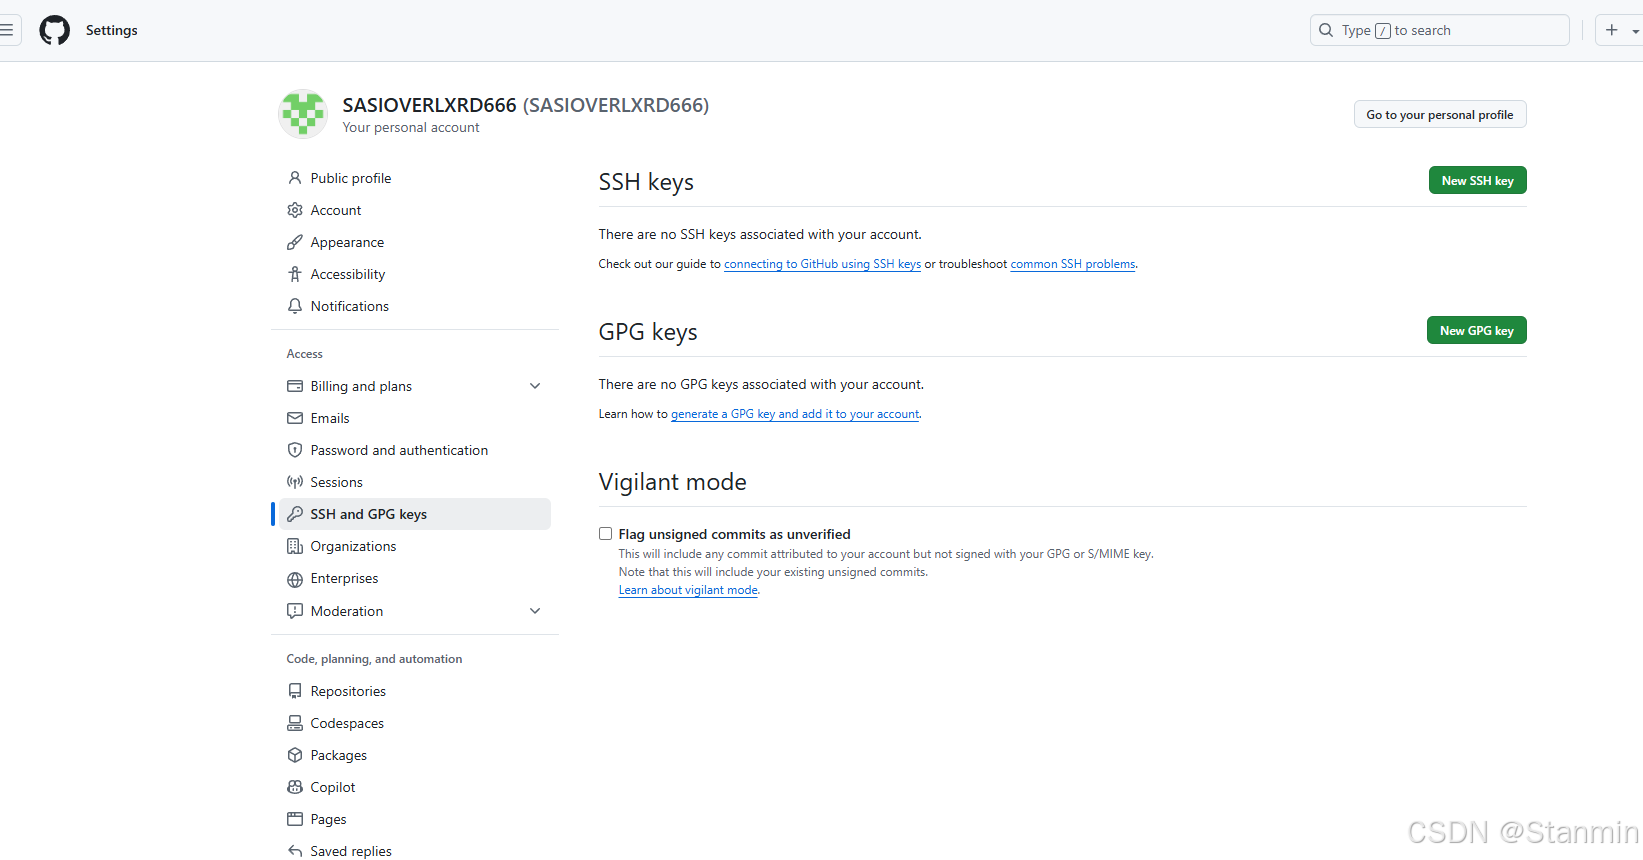
Task: Click the Accessibility figure icon
Action: pyautogui.click(x=295, y=274)
